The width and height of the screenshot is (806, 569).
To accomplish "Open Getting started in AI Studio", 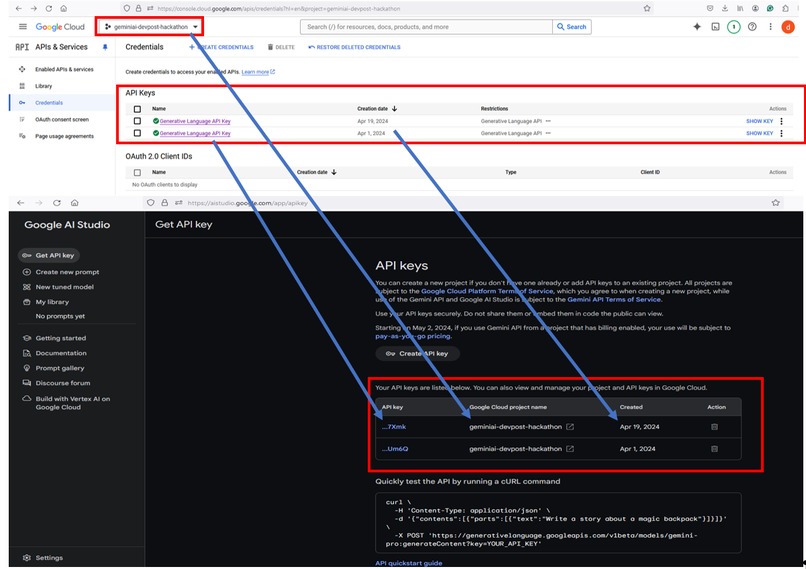I will [60, 338].
